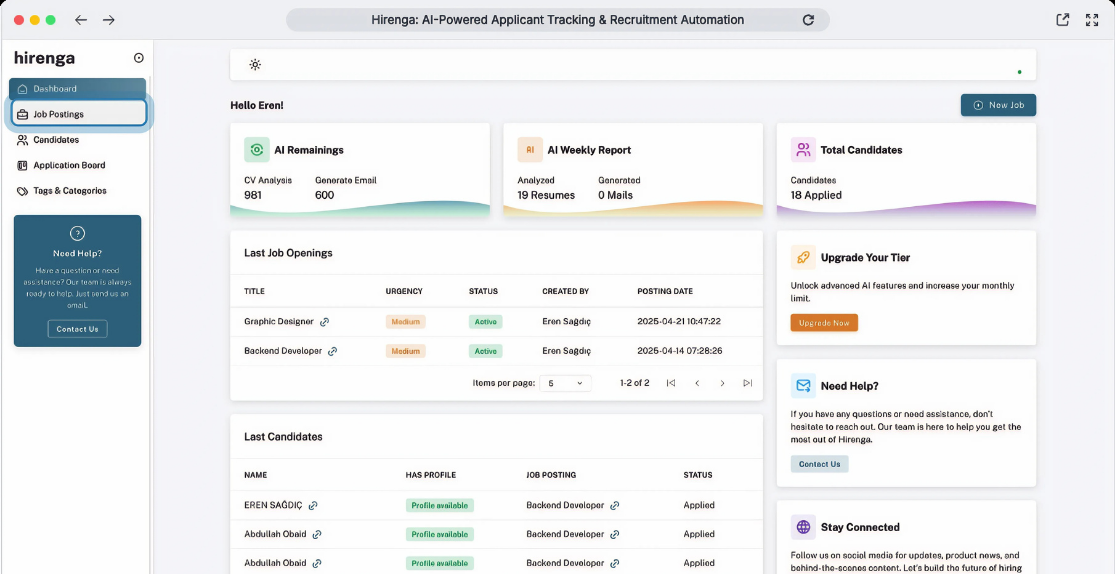
Task: Click Profile available badge for EREN SAĞDIÇ
Action: coord(439,506)
